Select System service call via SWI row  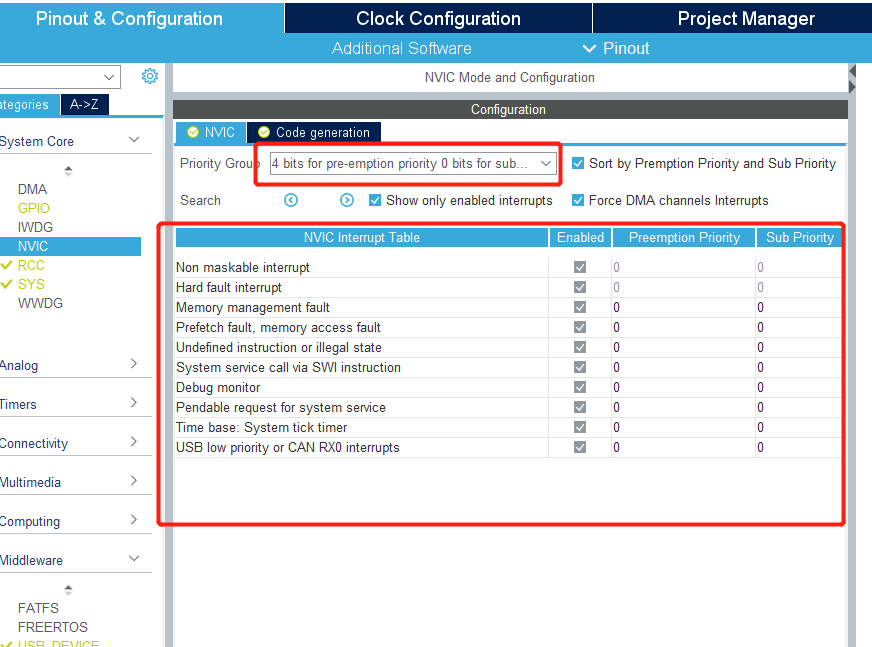pyautogui.click(x=508, y=367)
